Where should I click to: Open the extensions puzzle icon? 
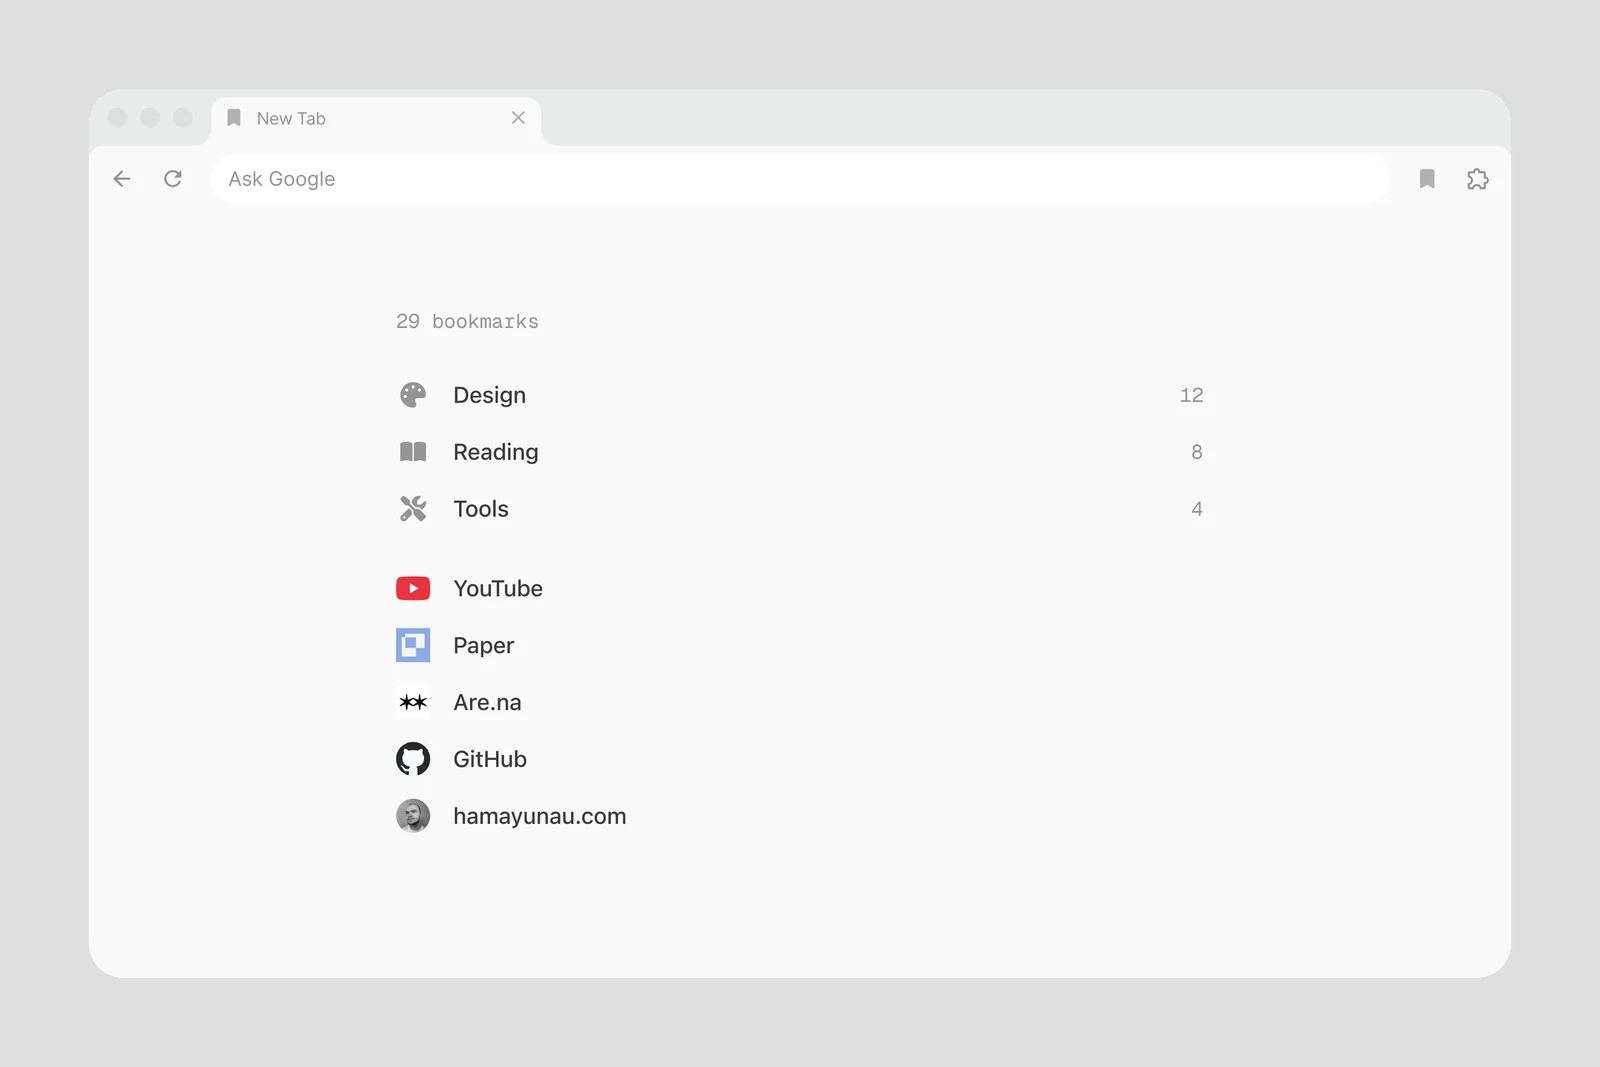1478,179
